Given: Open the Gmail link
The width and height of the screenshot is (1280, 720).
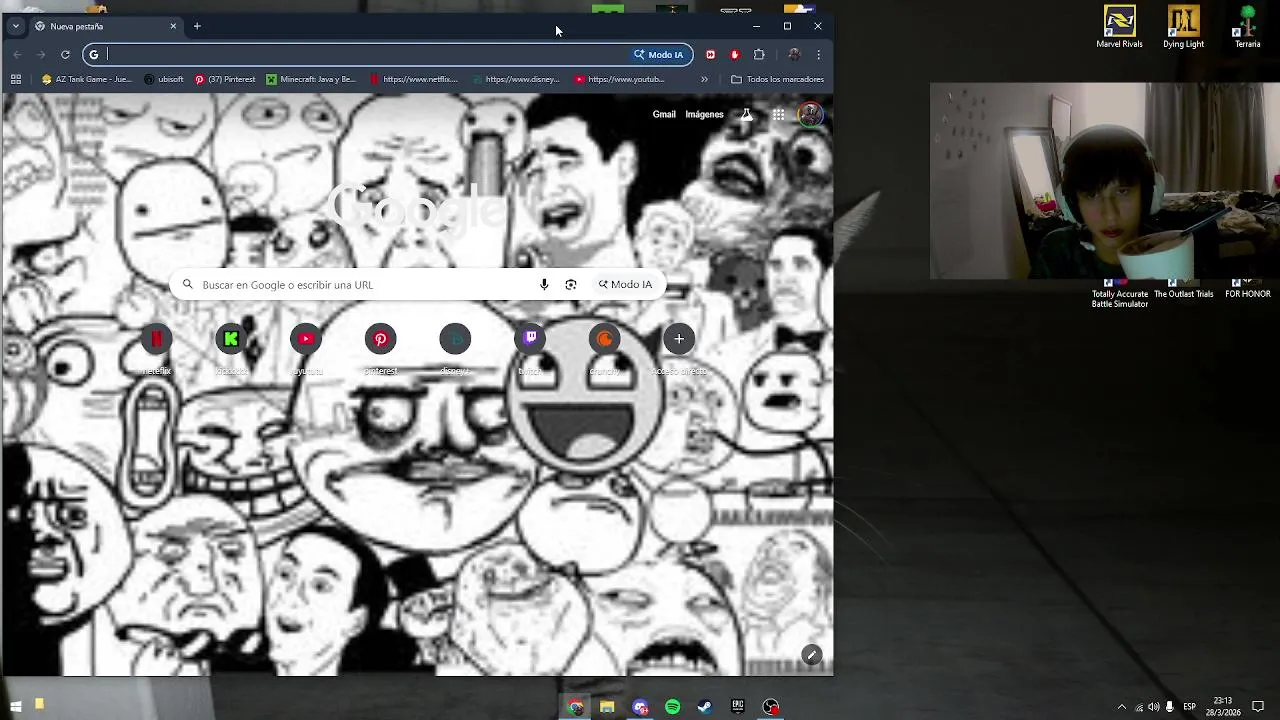Looking at the screenshot, I should (664, 115).
